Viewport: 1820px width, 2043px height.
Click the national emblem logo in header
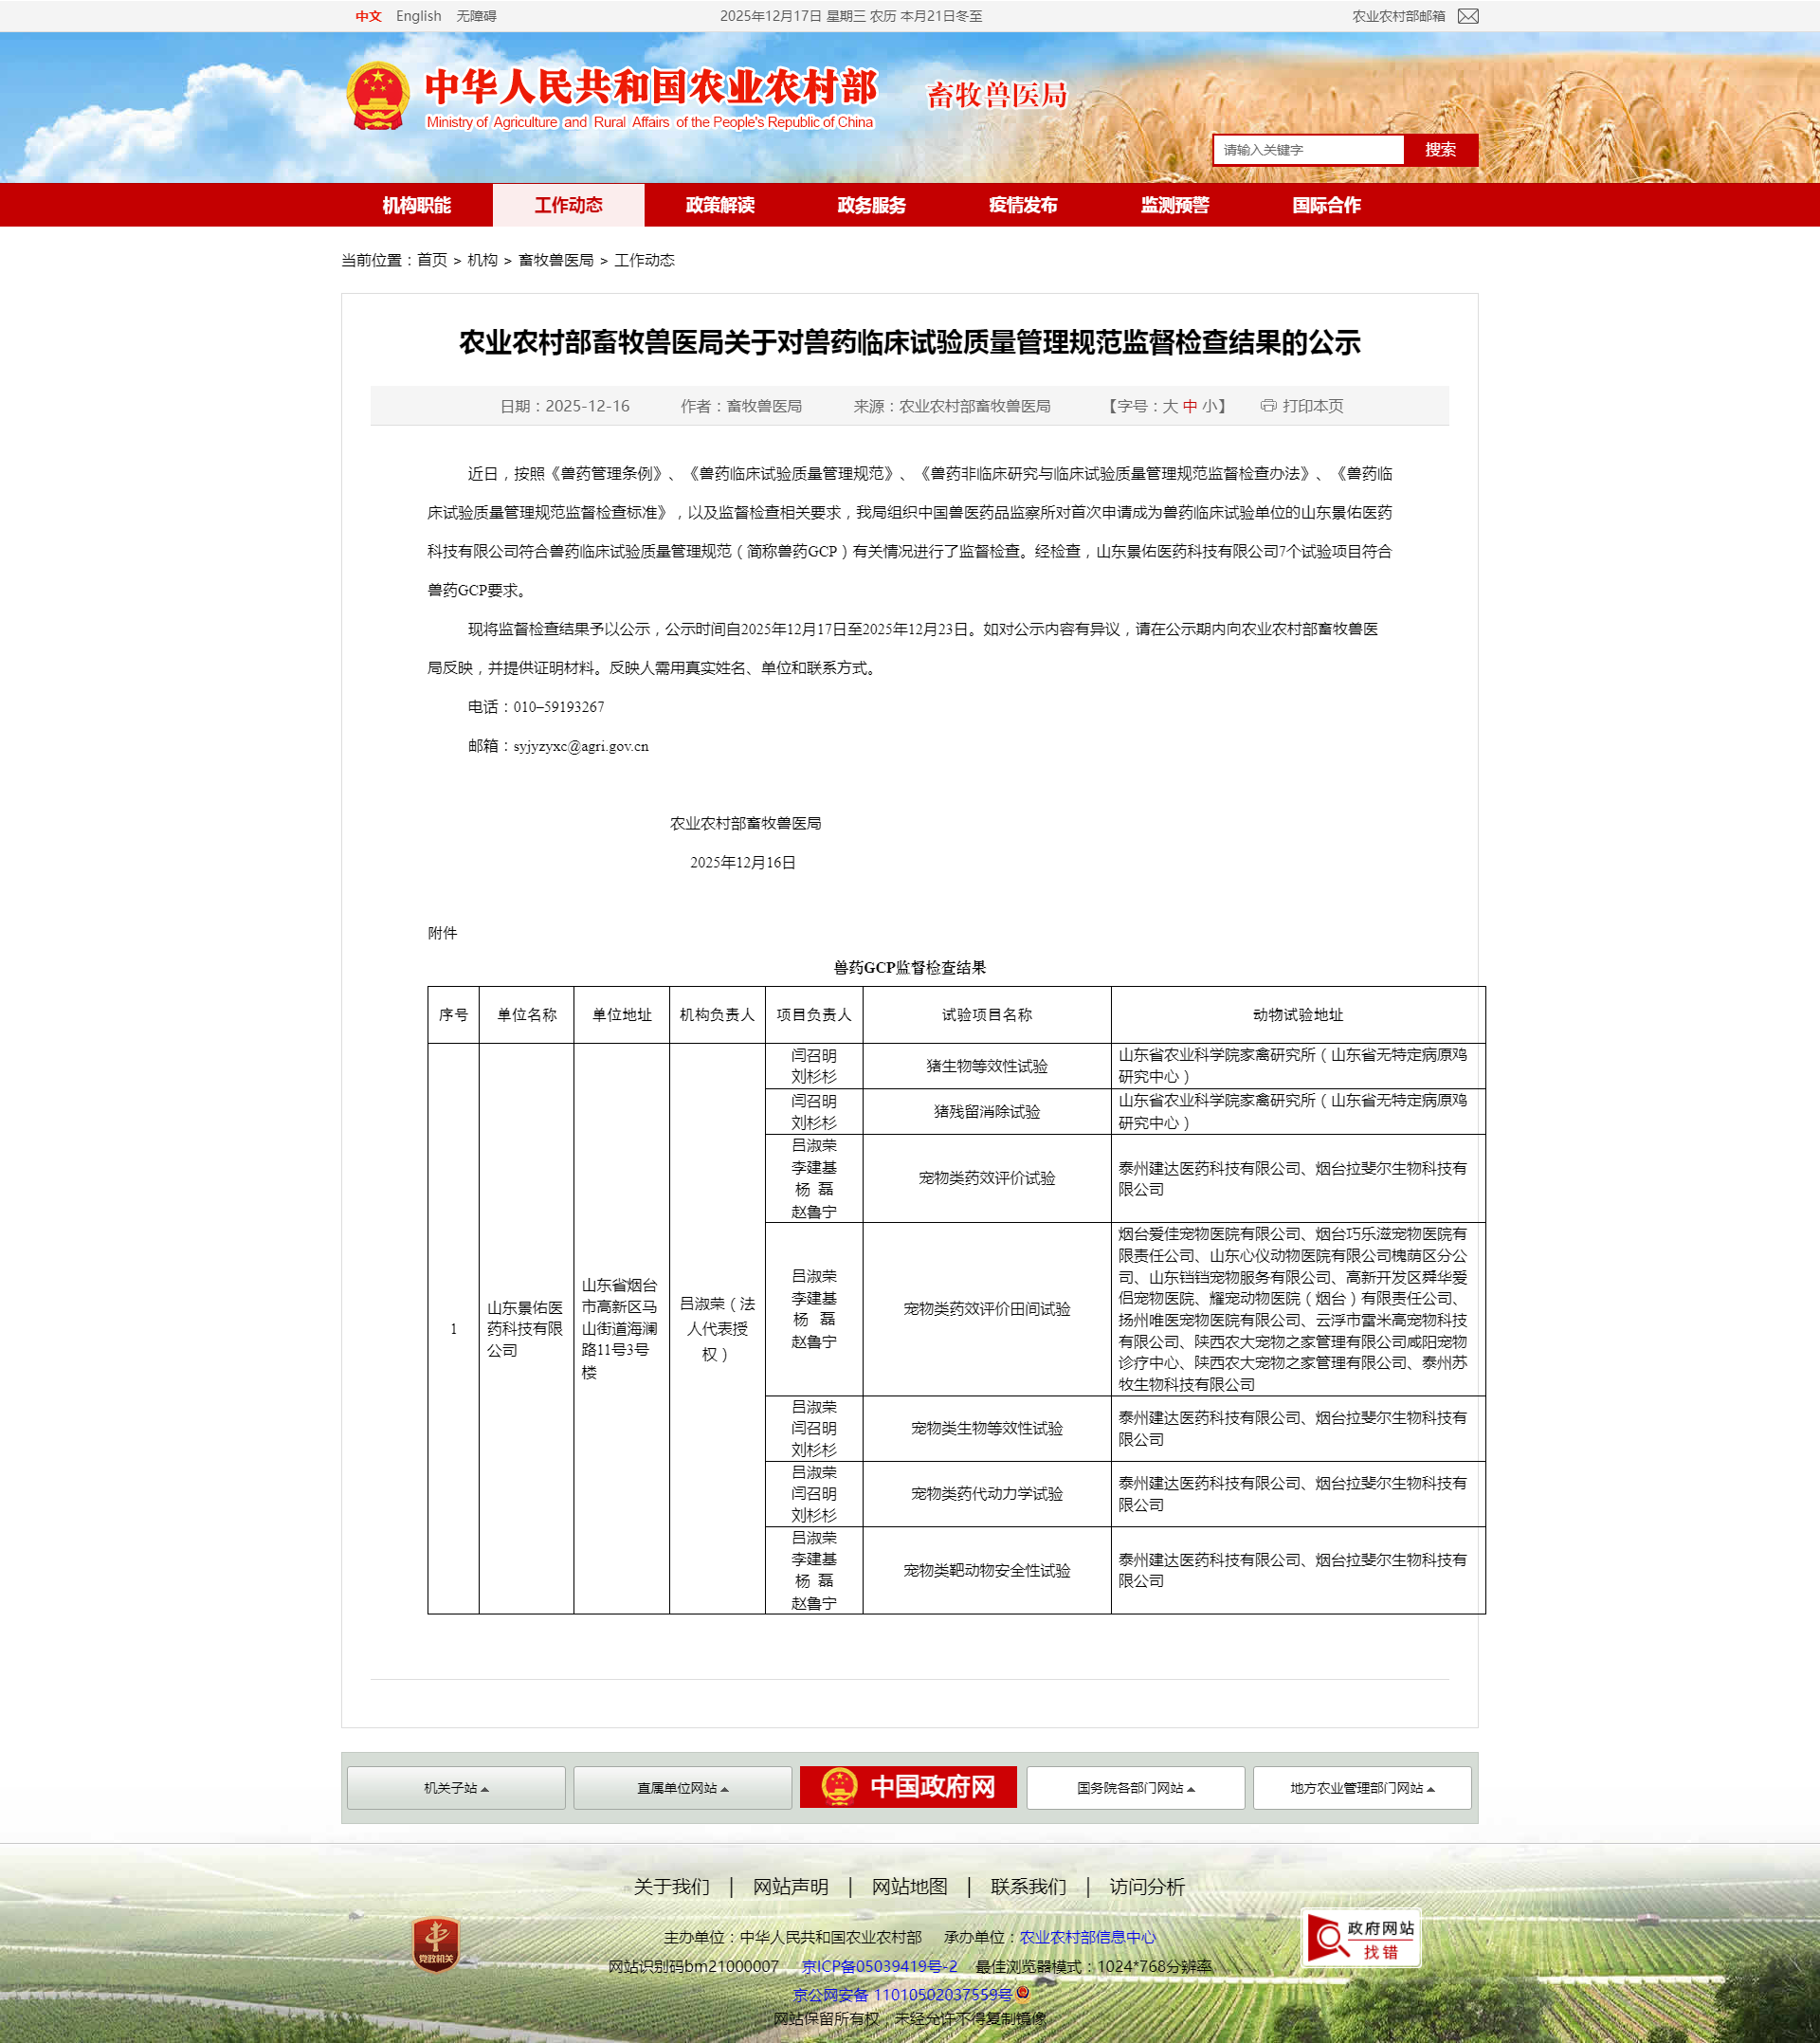point(378,97)
